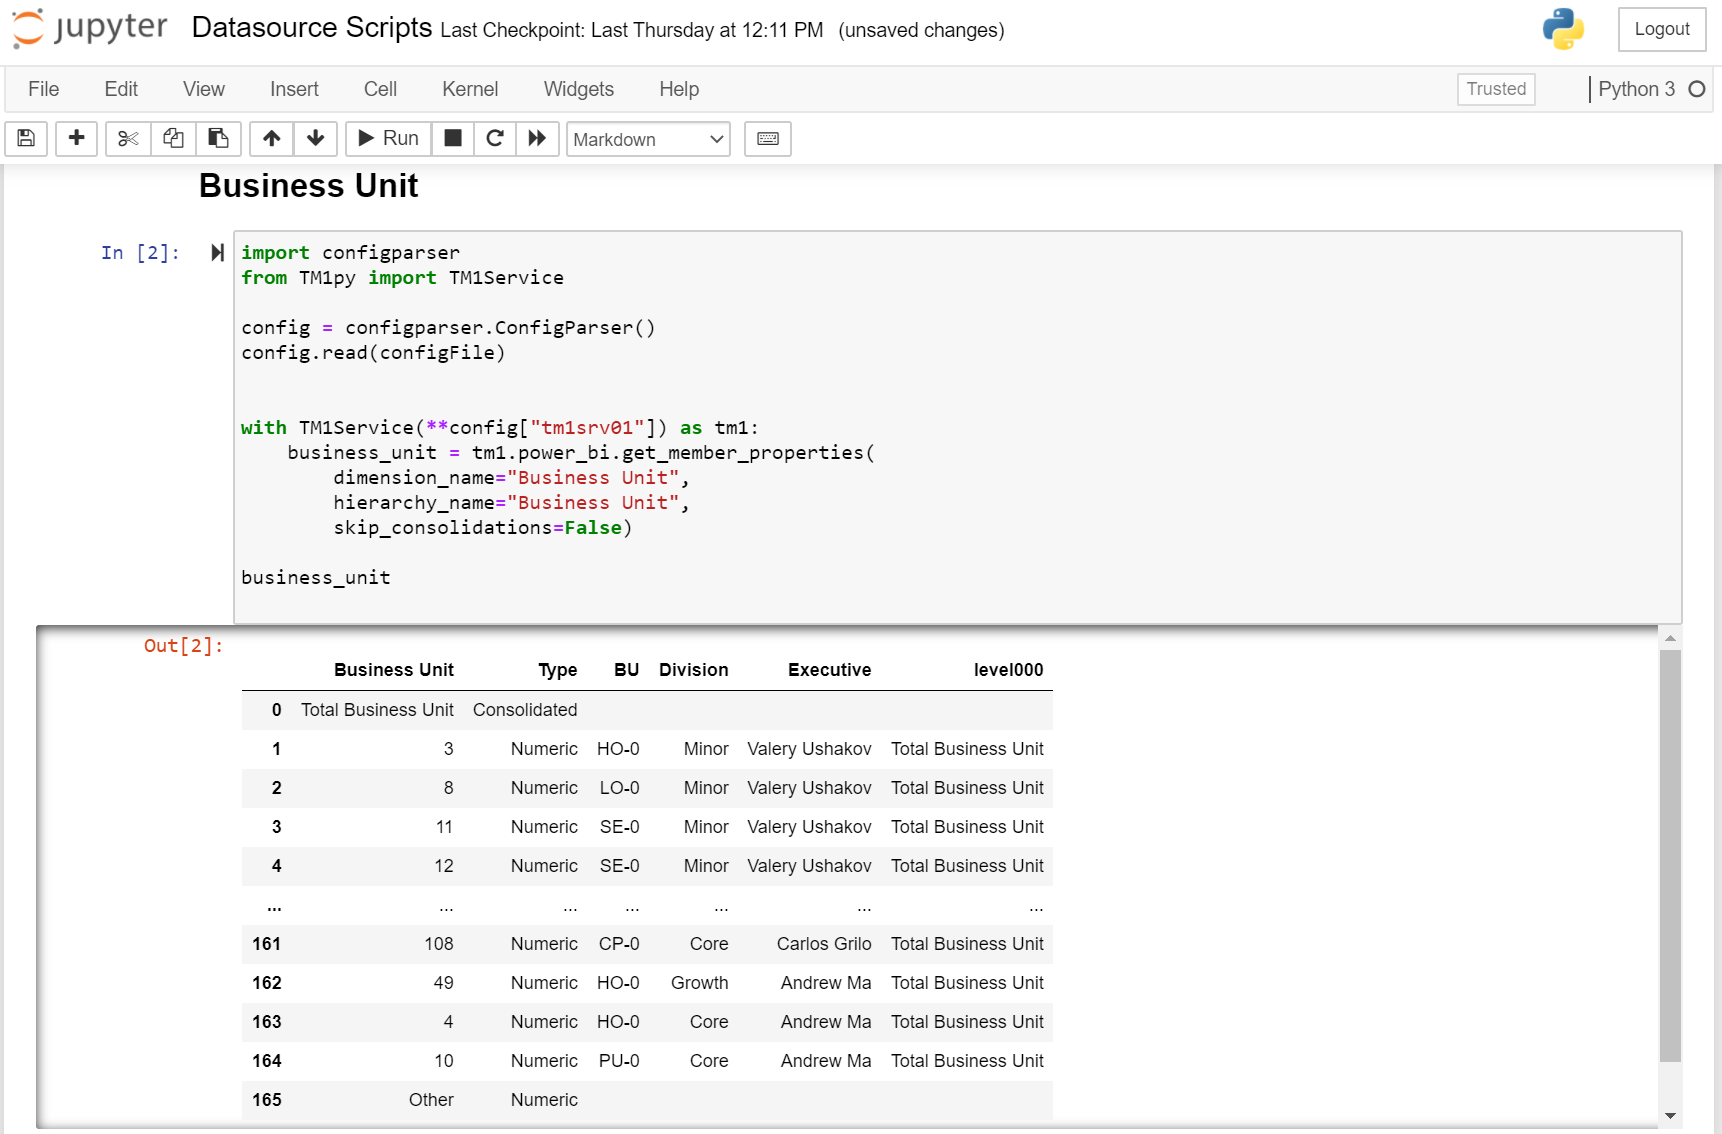Paste cells below icon
Viewport: 1722px width, 1134px height.
click(x=218, y=139)
